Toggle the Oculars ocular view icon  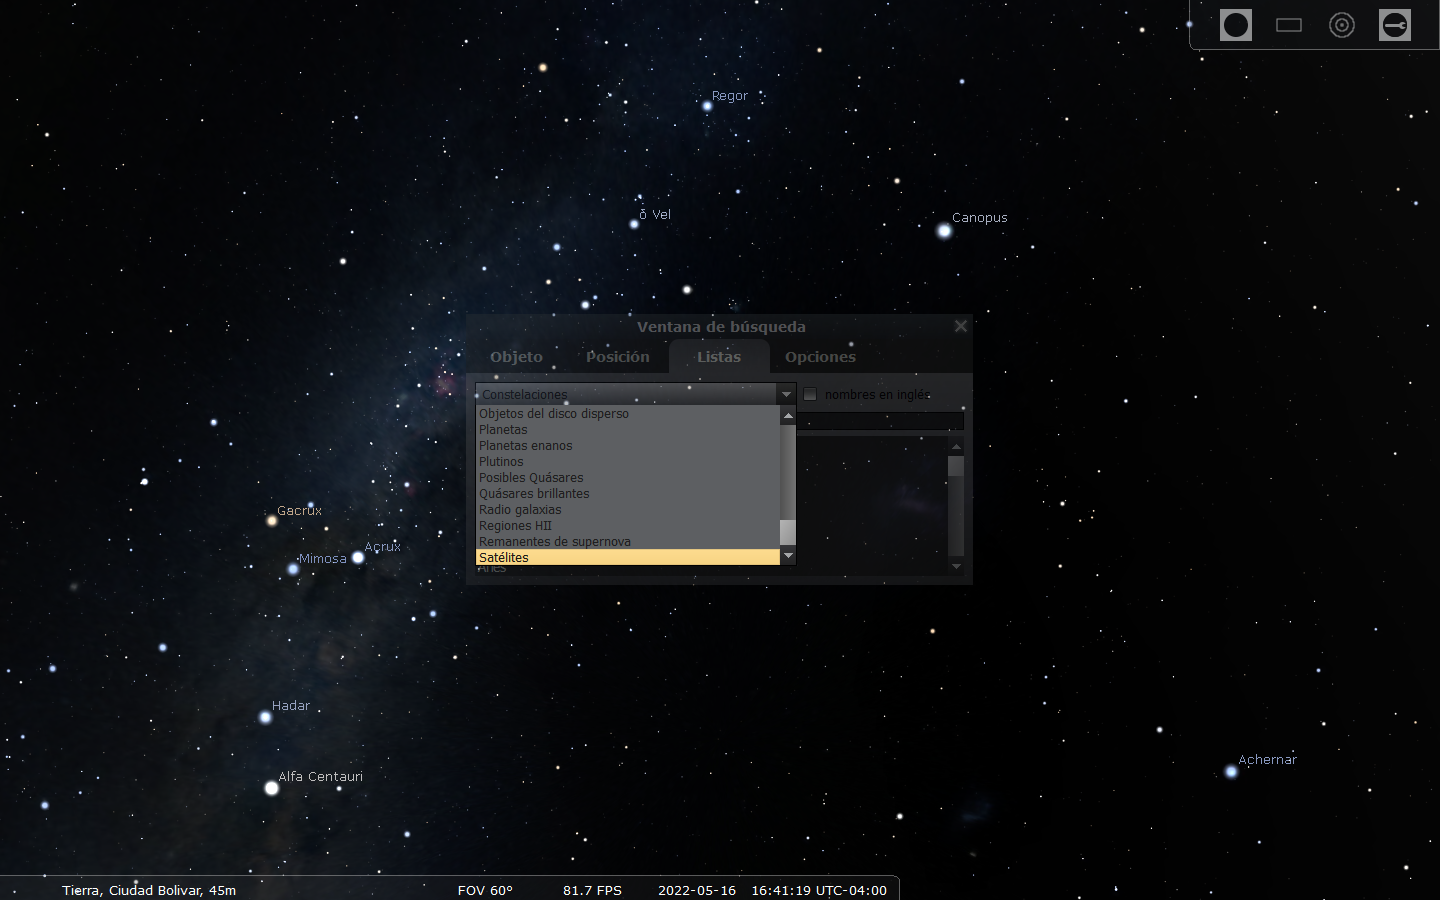tap(1236, 25)
